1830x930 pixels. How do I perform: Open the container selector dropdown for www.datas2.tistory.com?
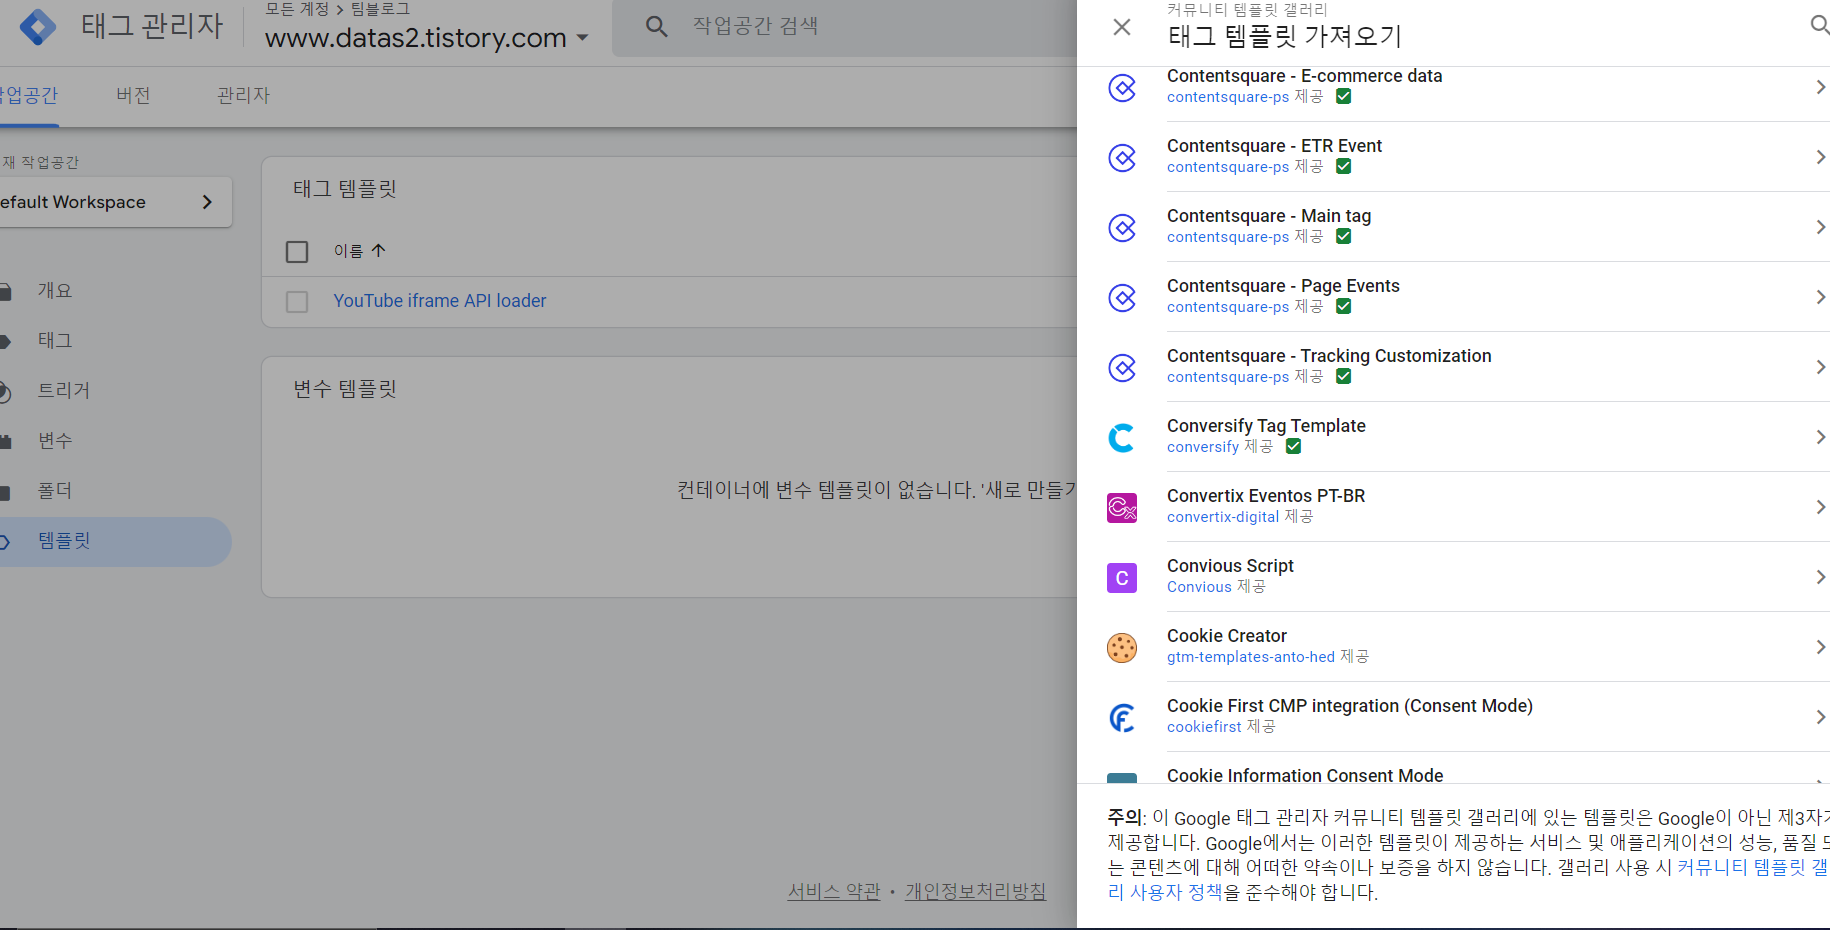click(x=582, y=39)
